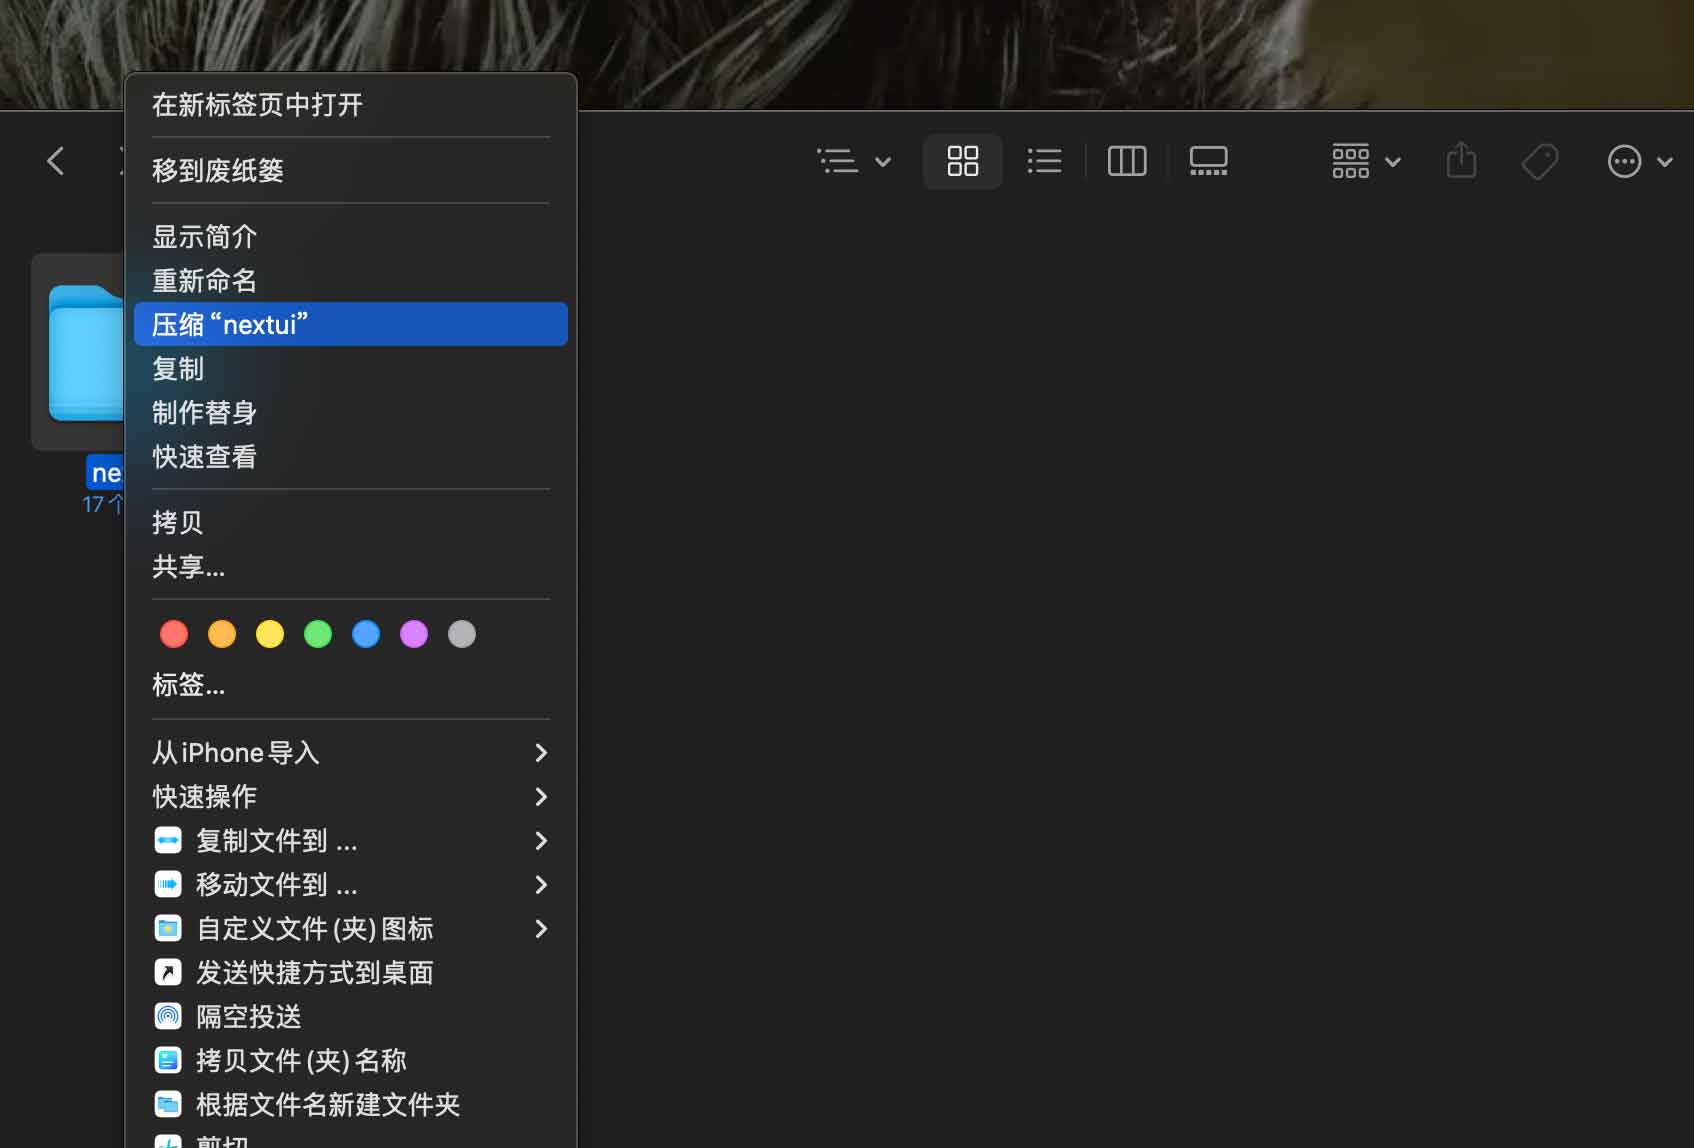Click the 自定义文件 (夹) 图标 icon

click(x=168, y=929)
